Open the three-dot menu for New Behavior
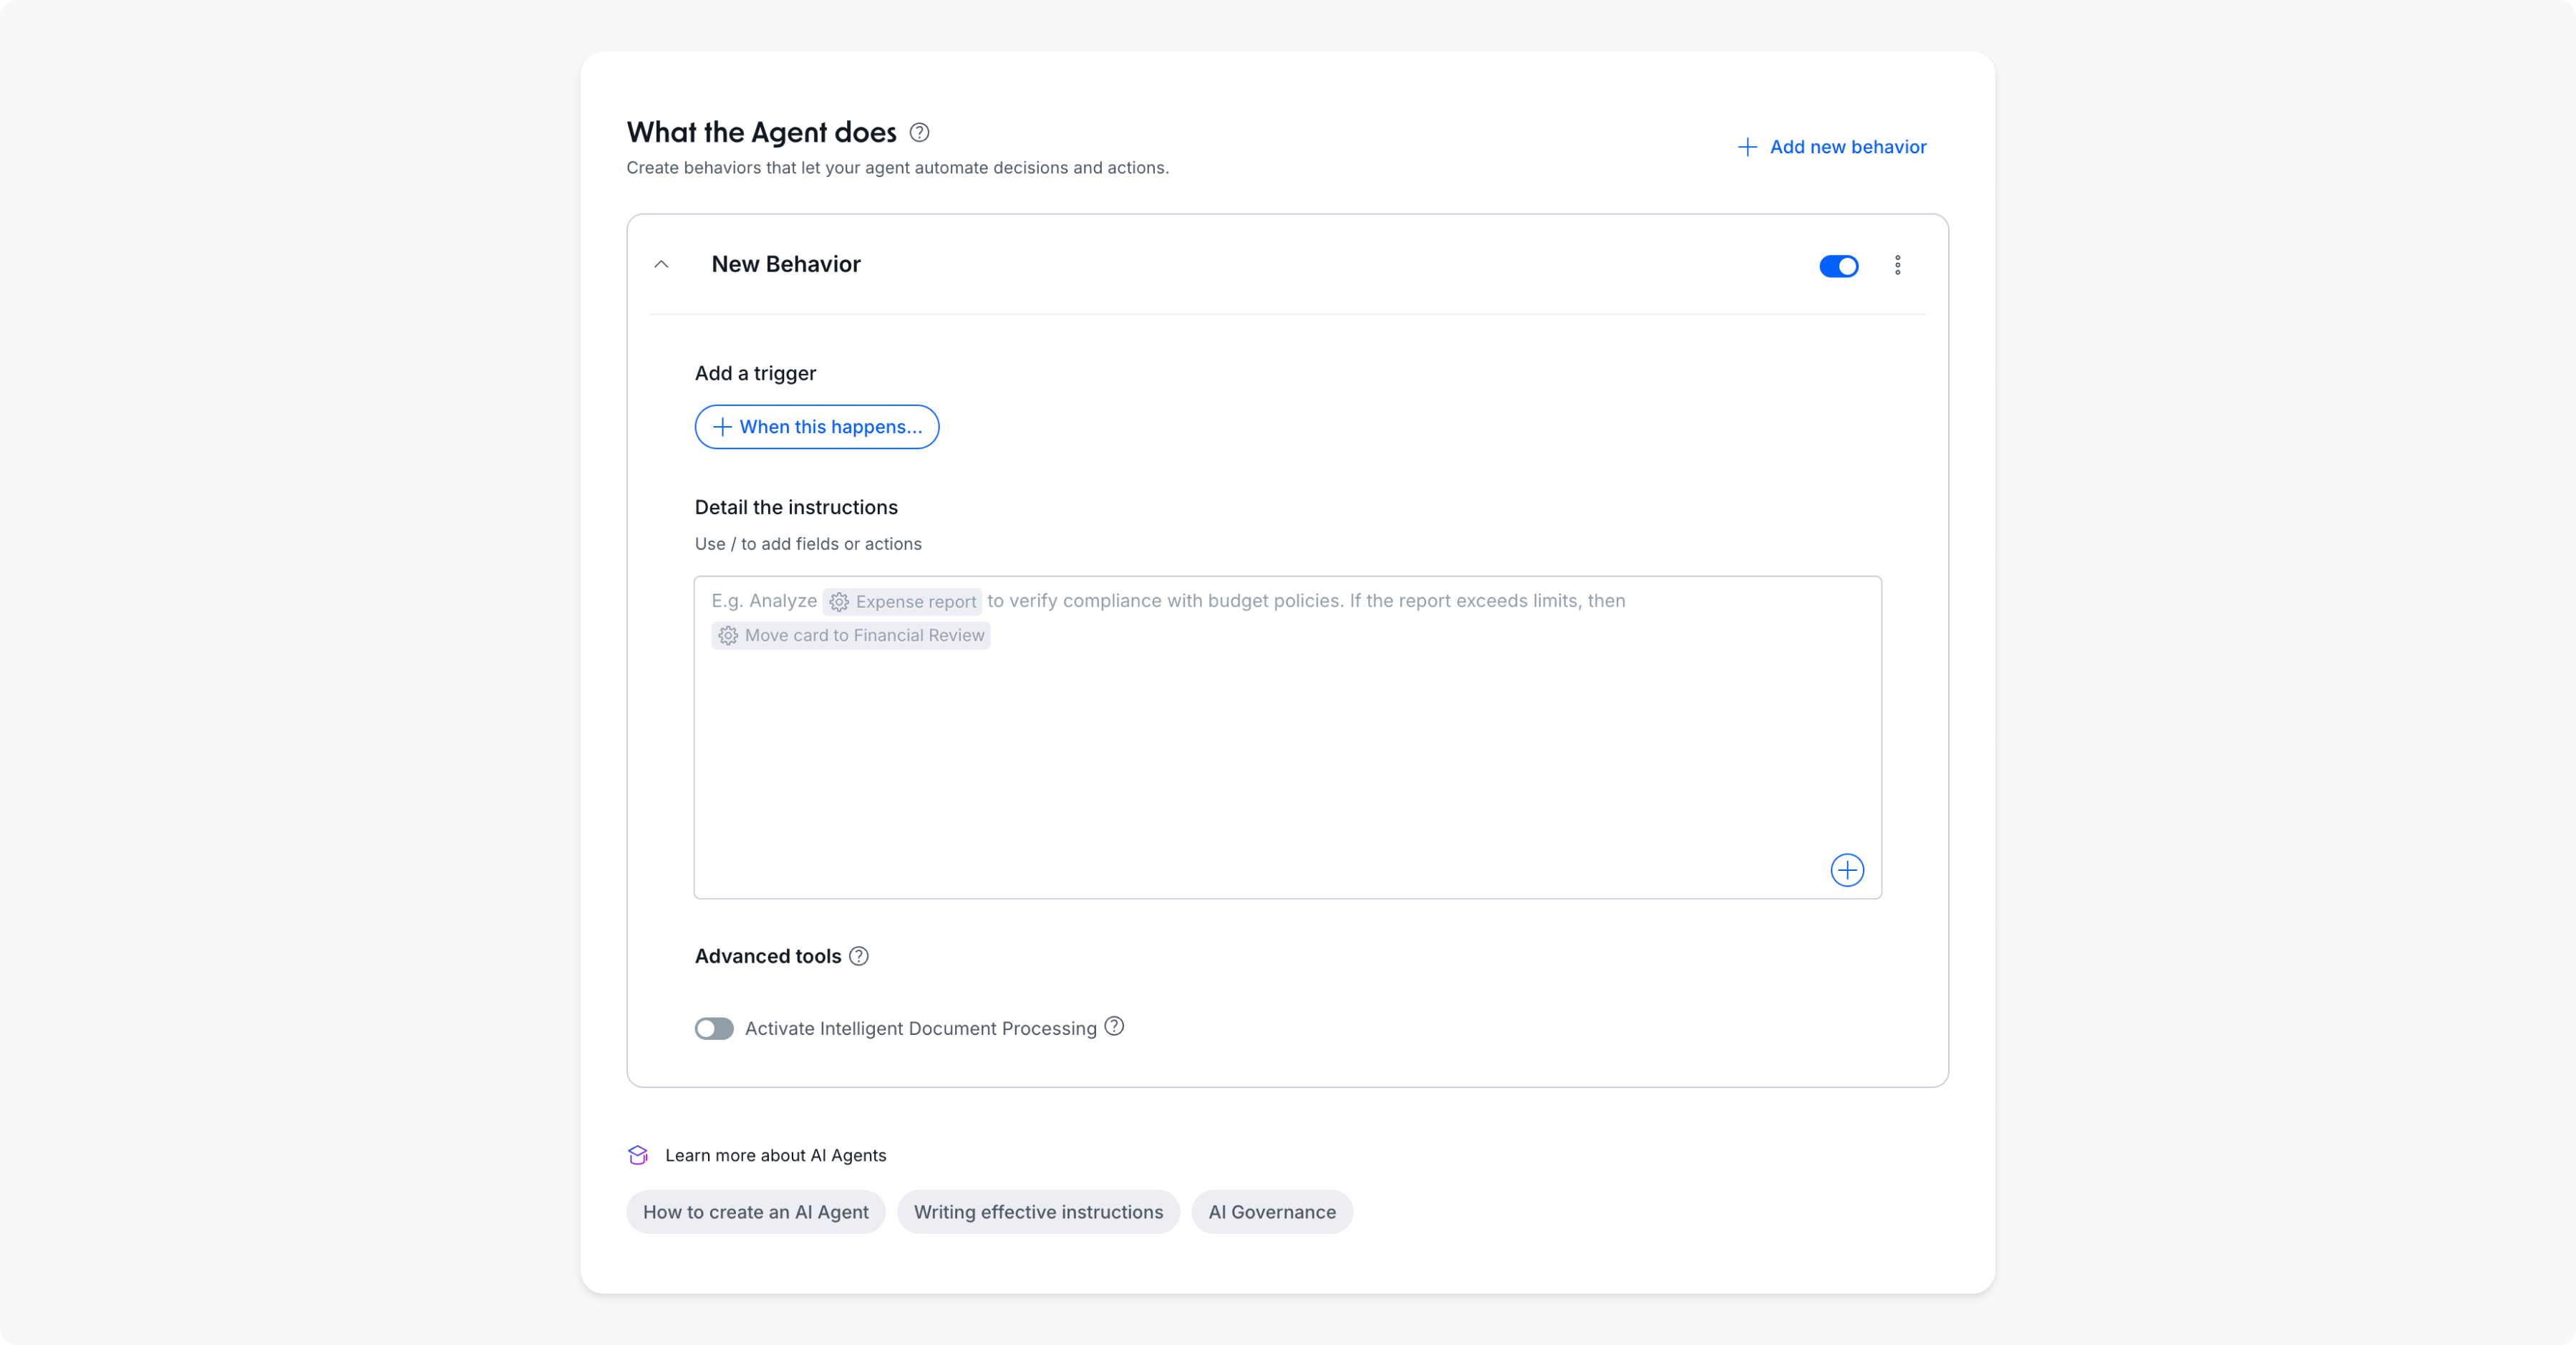This screenshot has width=2576, height=1345. [x=1897, y=265]
